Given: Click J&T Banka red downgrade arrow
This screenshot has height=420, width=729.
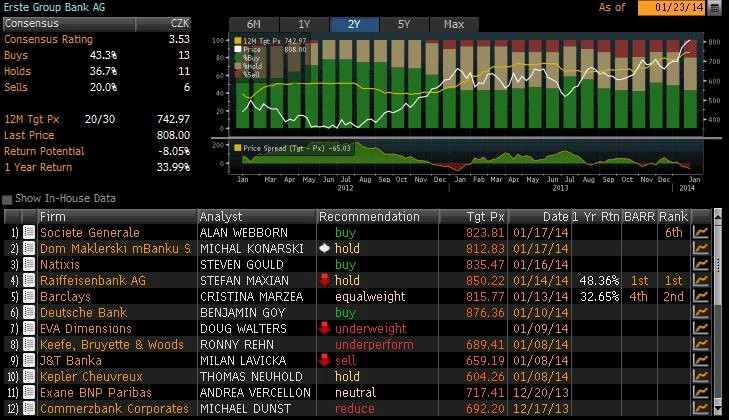Looking at the screenshot, I should pyautogui.click(x=324, y=360).
